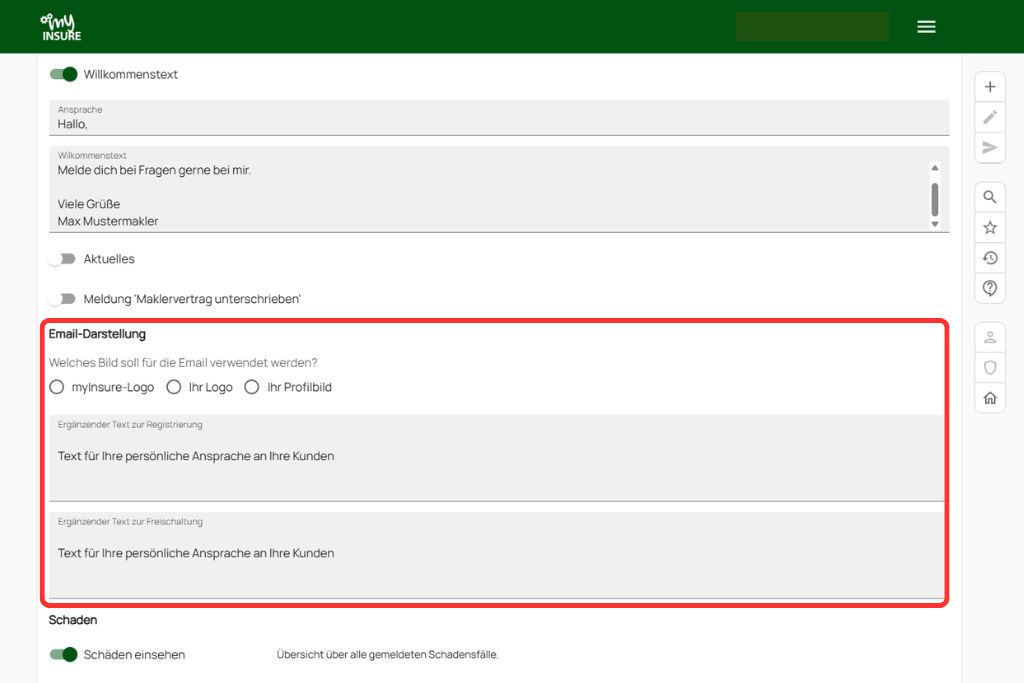The height and width of the screenshot is (683, 1024).
Task: Open the hamburger menu
Action: 926,27
